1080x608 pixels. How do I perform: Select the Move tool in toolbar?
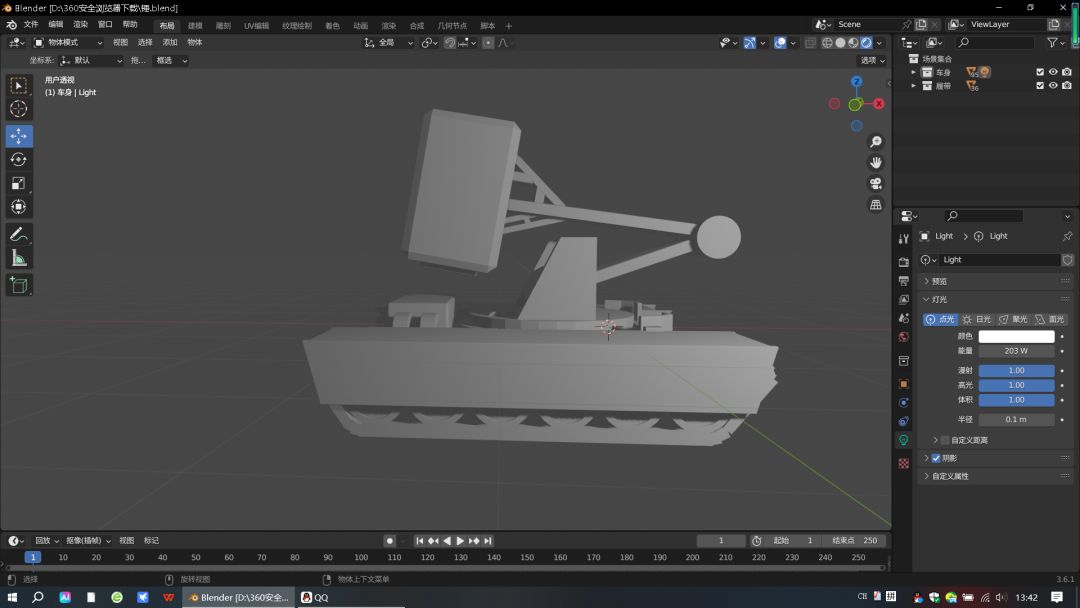(x=19, y=136)
